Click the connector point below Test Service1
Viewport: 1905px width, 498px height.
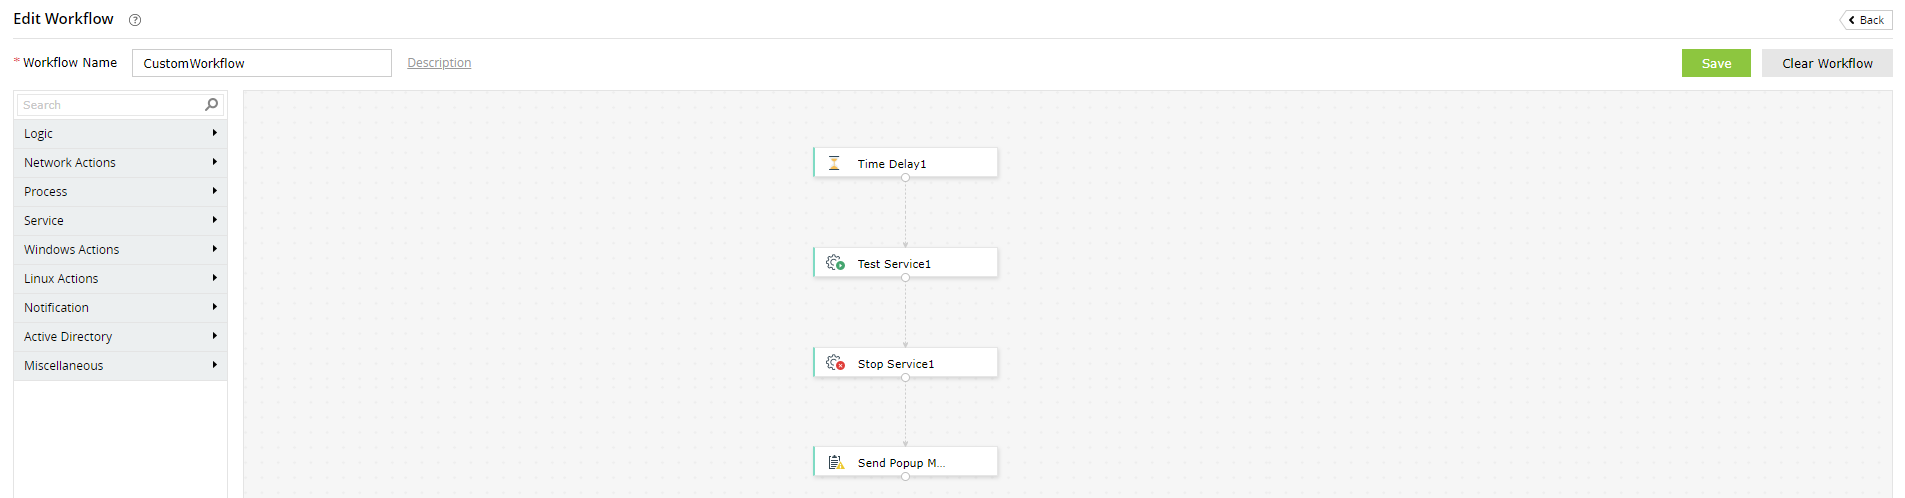[905, 278]
